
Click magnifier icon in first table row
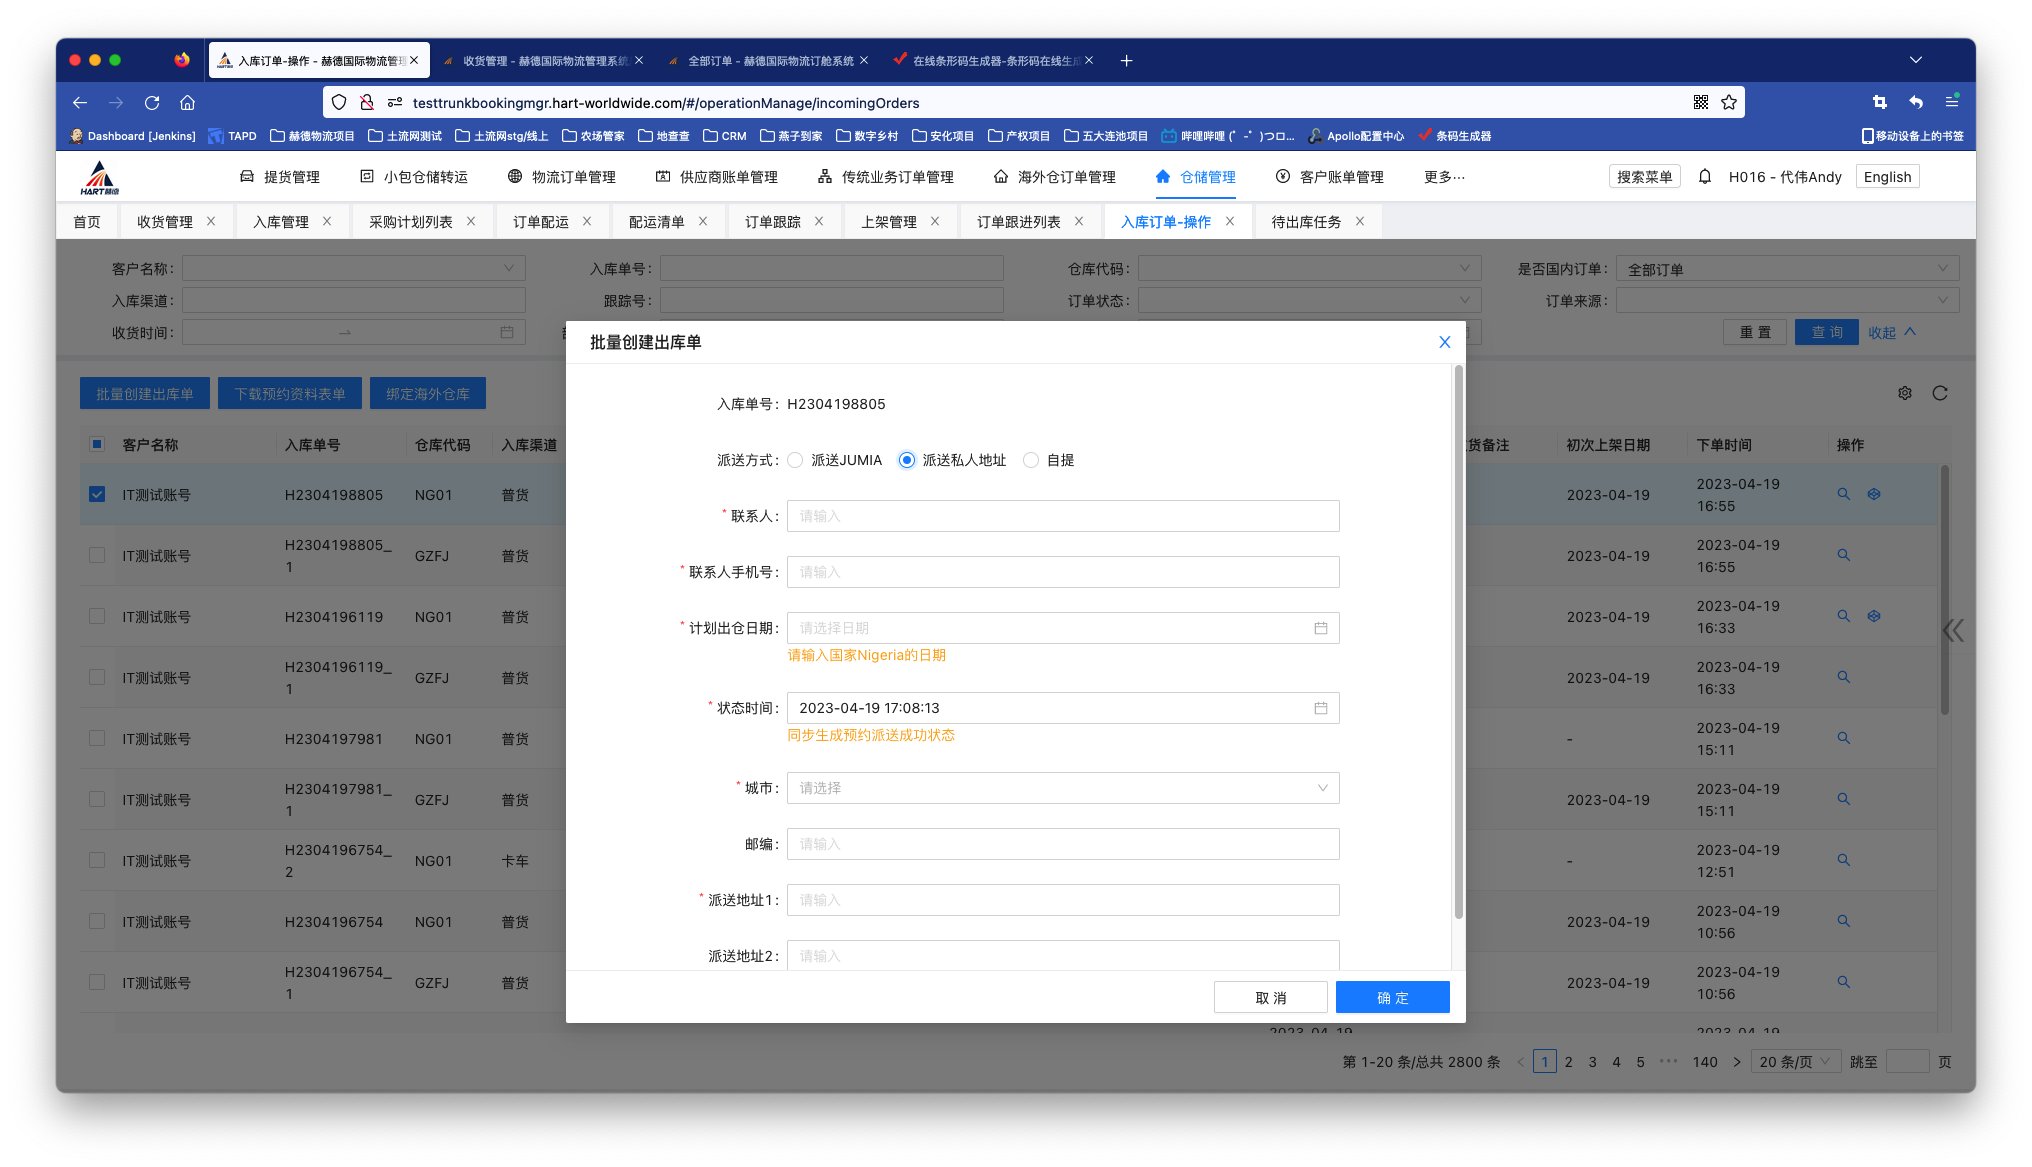[x=1843, y=494]
